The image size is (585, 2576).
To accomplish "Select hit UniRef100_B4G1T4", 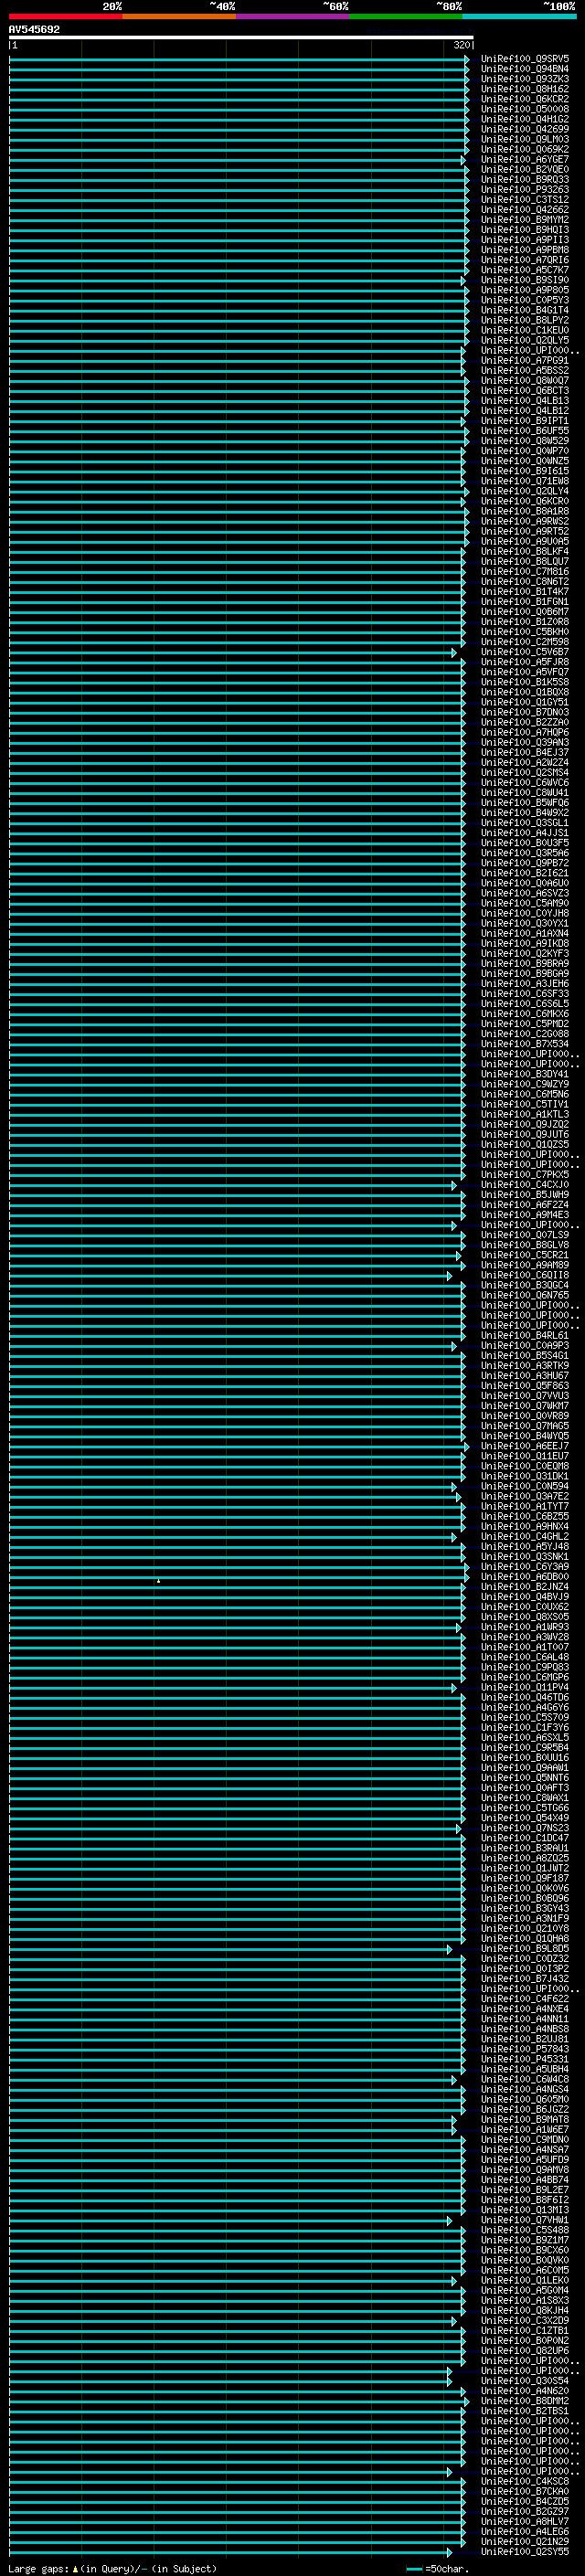I will [525, 310].
